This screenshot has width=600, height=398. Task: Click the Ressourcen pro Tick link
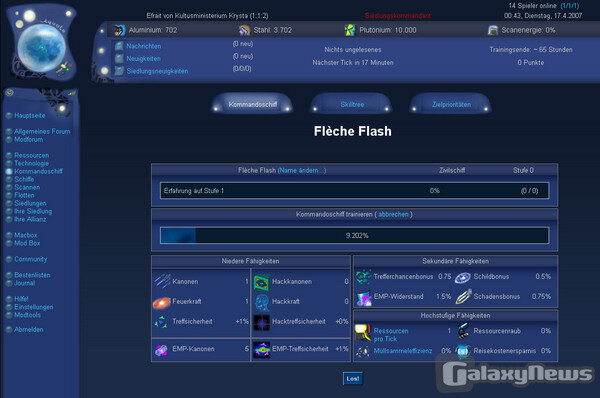tap(391, 335)
